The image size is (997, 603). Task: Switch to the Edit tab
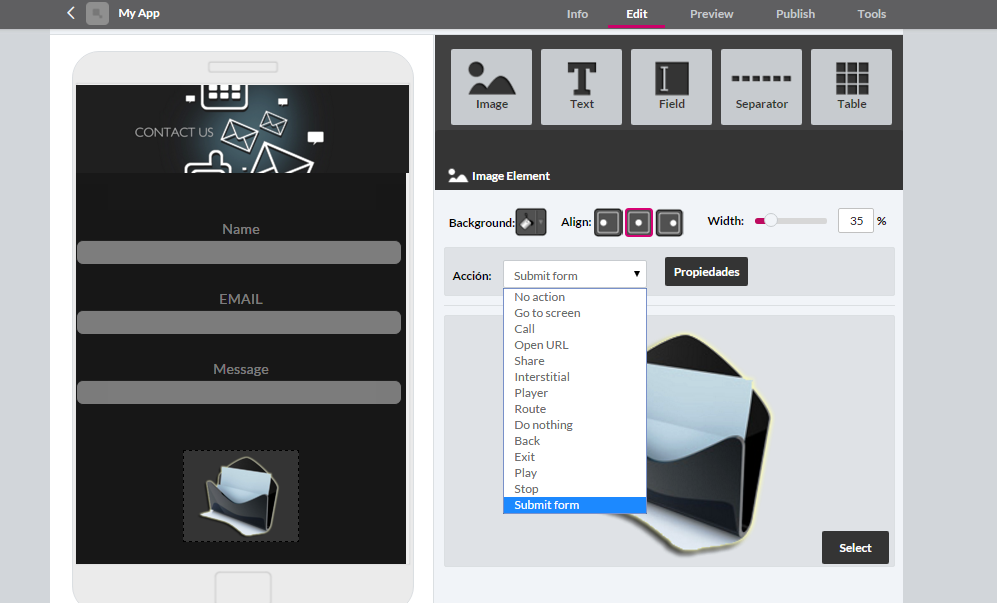[x=636, y=14]
